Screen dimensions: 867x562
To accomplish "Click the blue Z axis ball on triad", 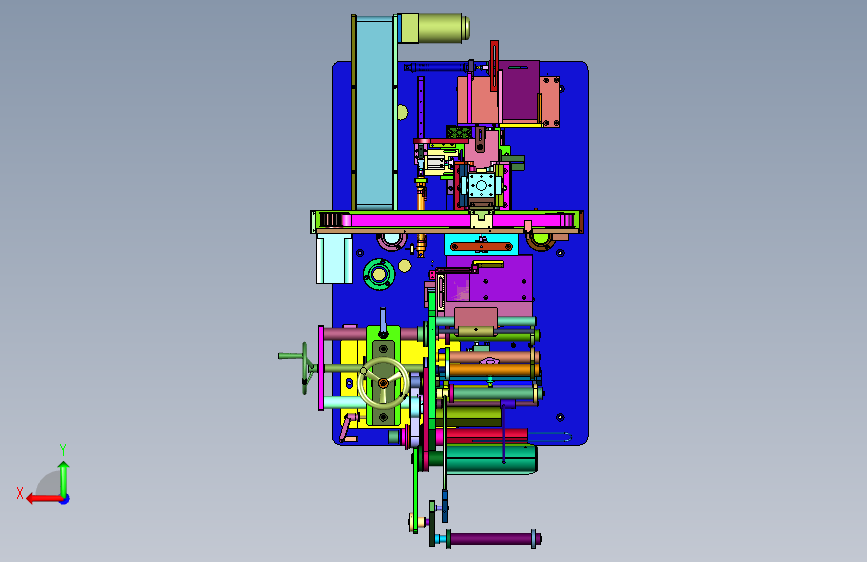I will [65, 499].
